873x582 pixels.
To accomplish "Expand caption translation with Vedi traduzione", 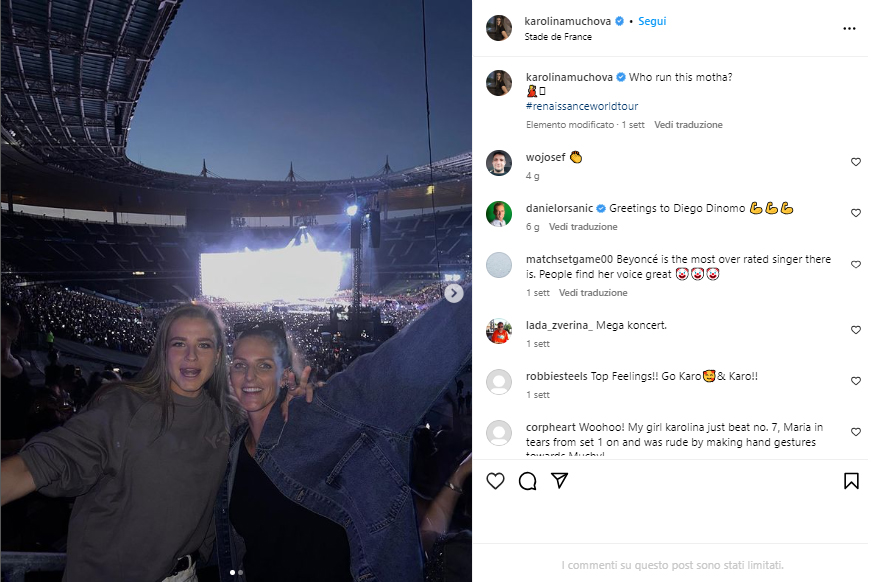I will click(x=688, y=125).
